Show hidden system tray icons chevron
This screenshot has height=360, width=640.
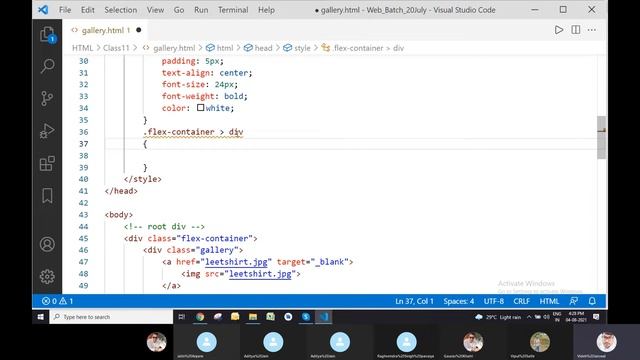[x=529, y=317]
